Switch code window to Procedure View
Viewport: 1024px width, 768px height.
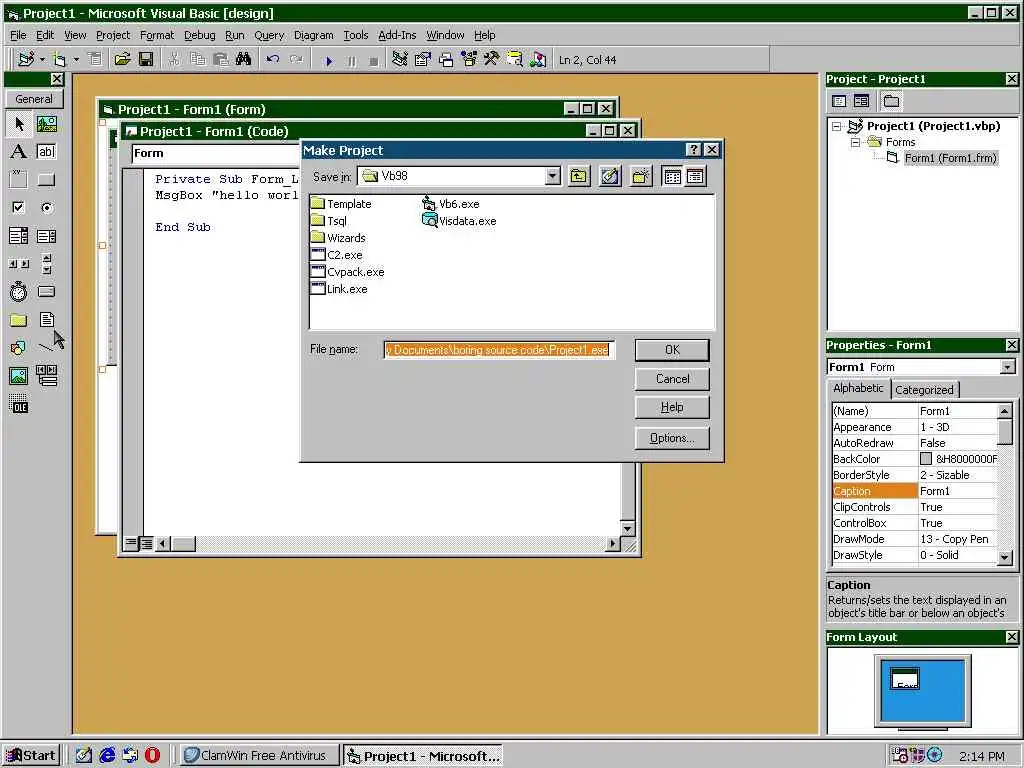click(131, 543)
